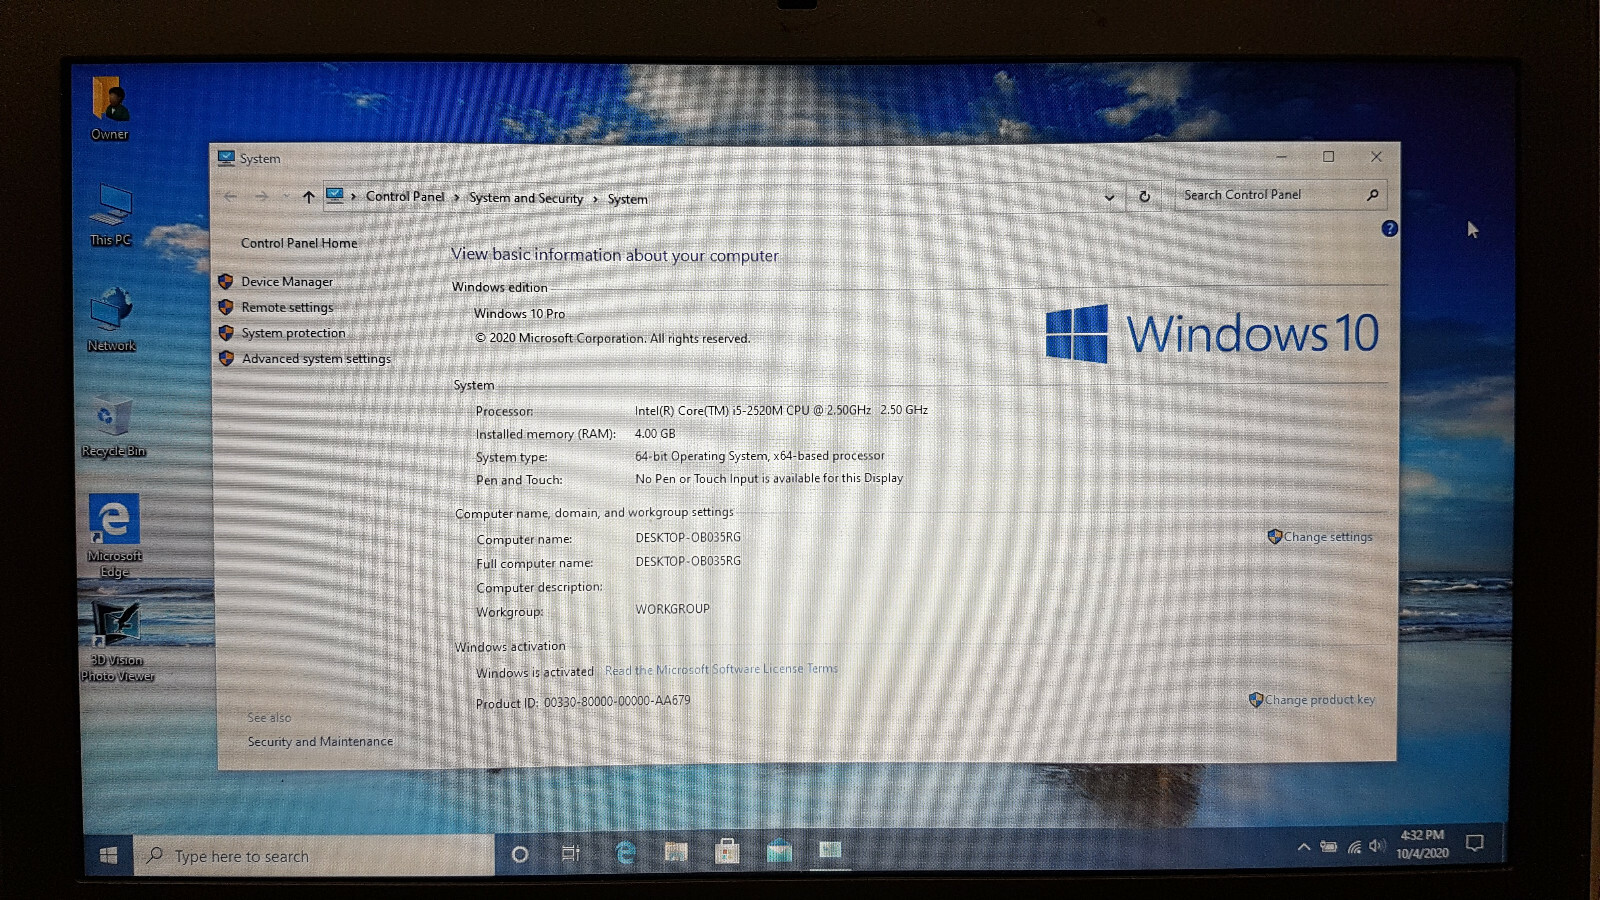This screenshot has height=900, width=1600.
Task: Open Microsoft Store from the taskbar
Action: [727, 851]
